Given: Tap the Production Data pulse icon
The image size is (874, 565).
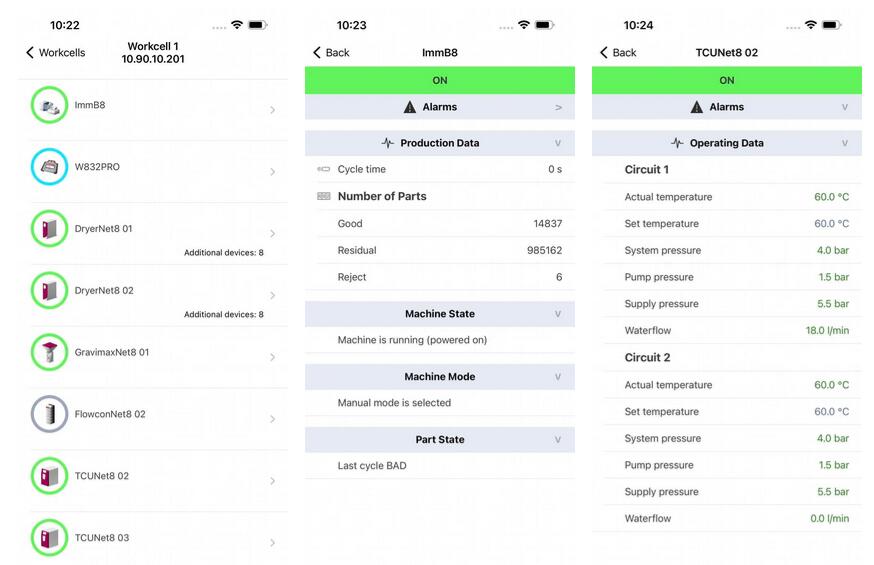Looking at the screenshot, I should [x=388, y=143].
